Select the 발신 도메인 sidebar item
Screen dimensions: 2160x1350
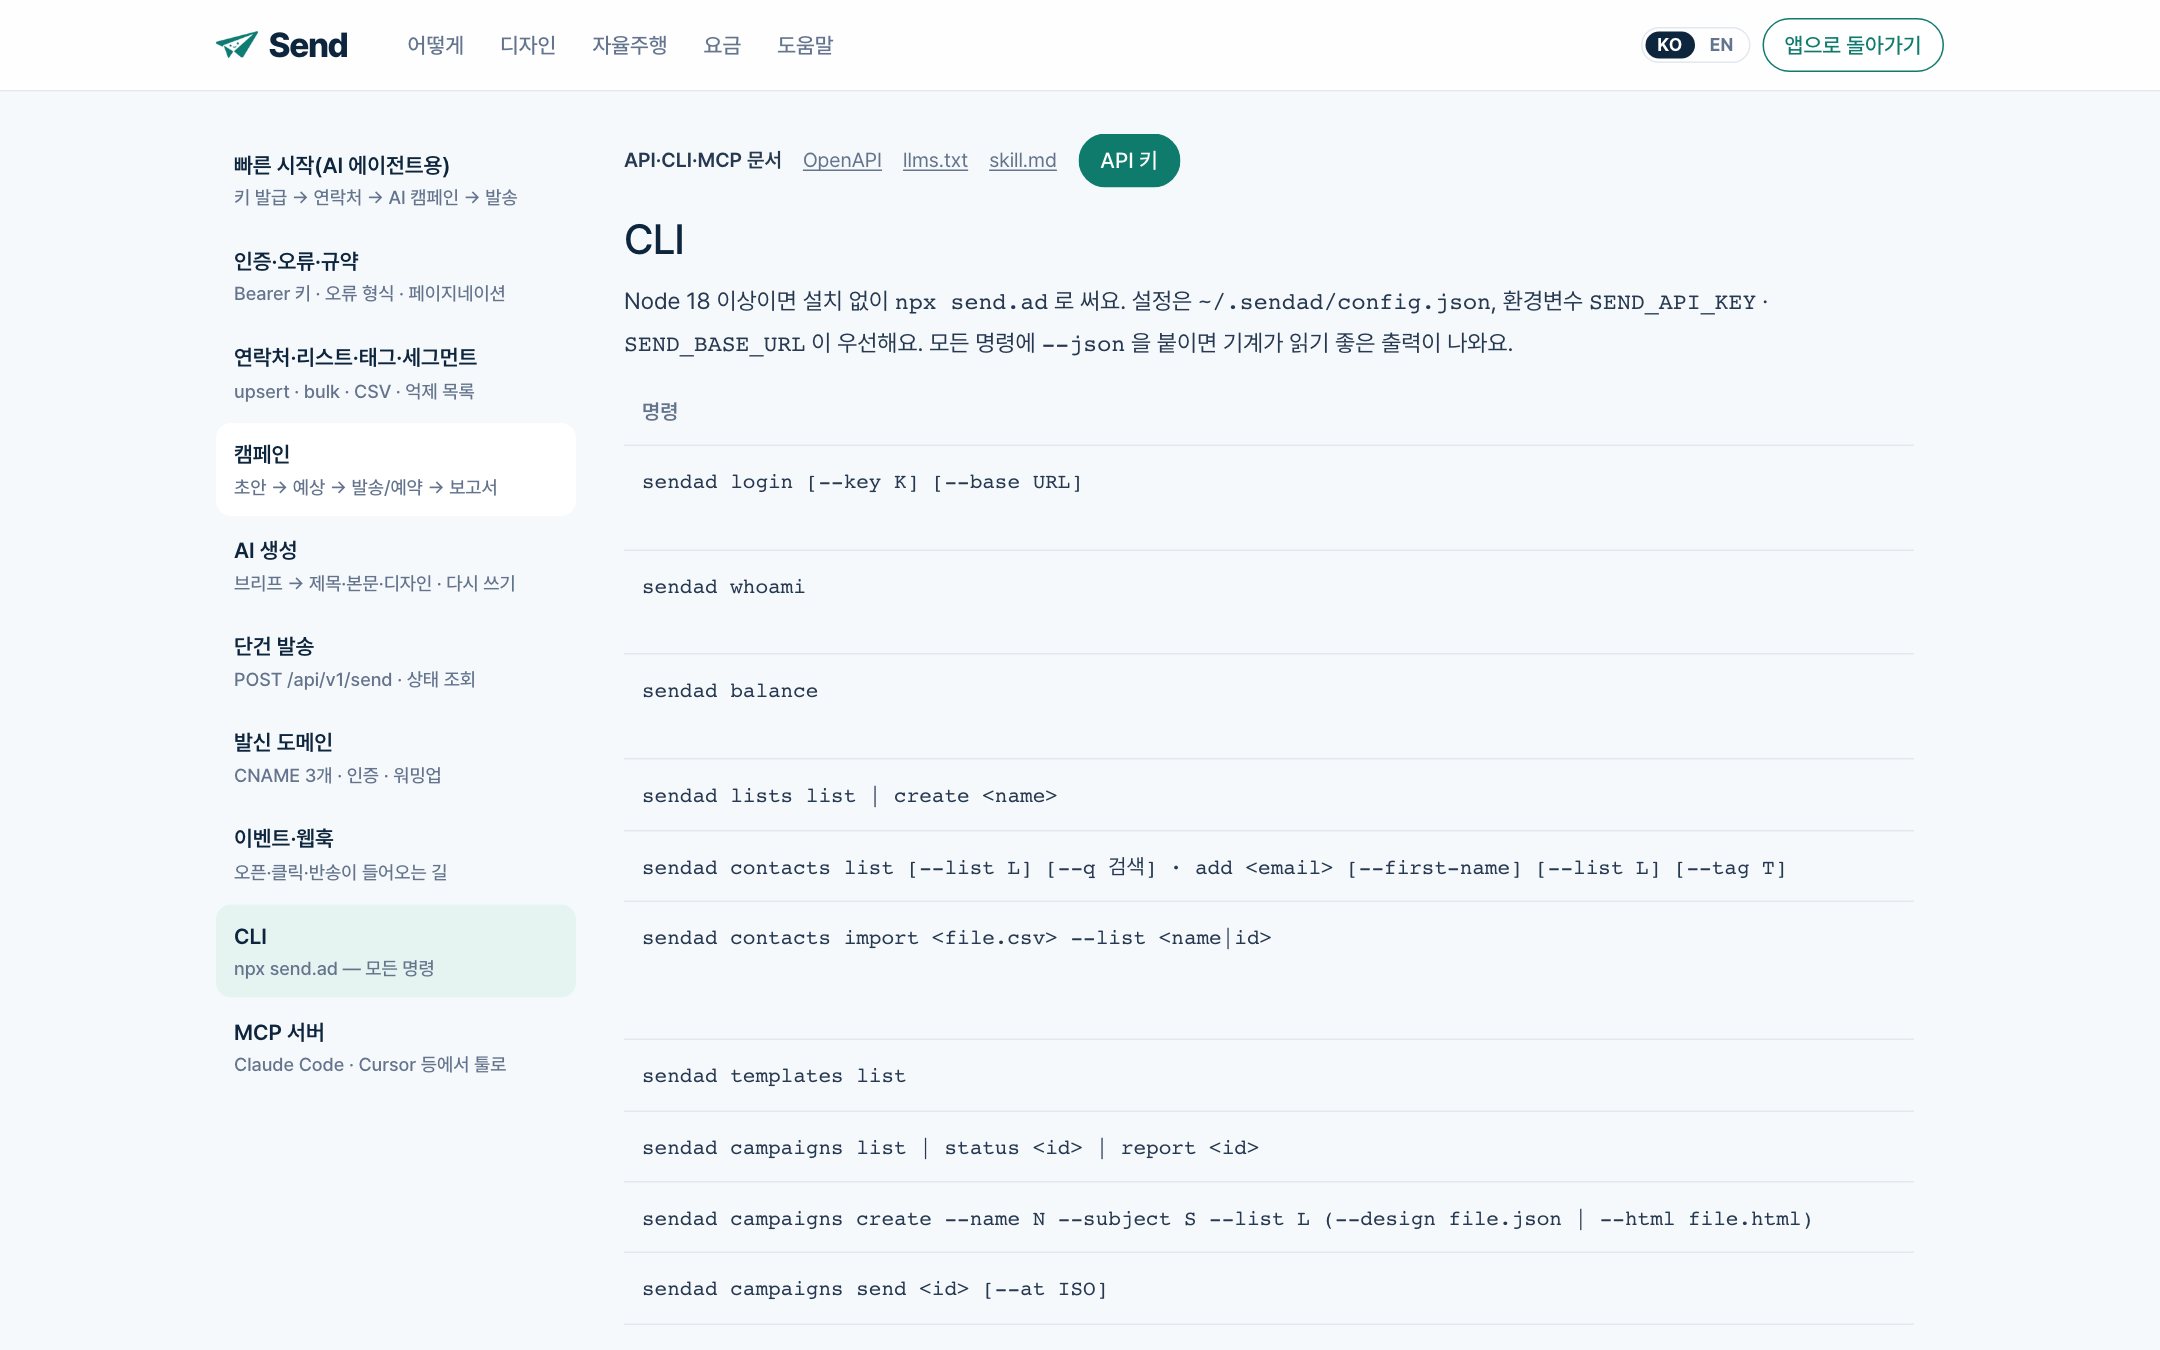pos(396,758)
